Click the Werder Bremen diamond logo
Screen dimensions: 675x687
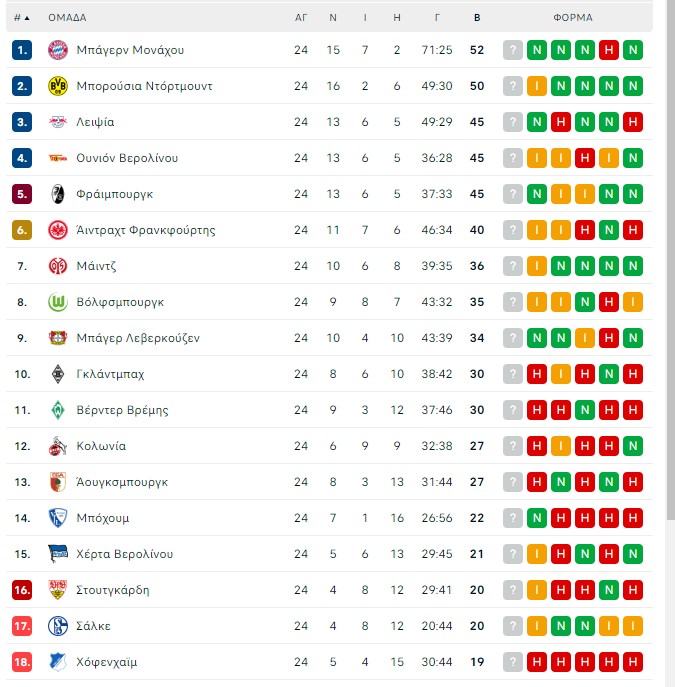[58, 410]
